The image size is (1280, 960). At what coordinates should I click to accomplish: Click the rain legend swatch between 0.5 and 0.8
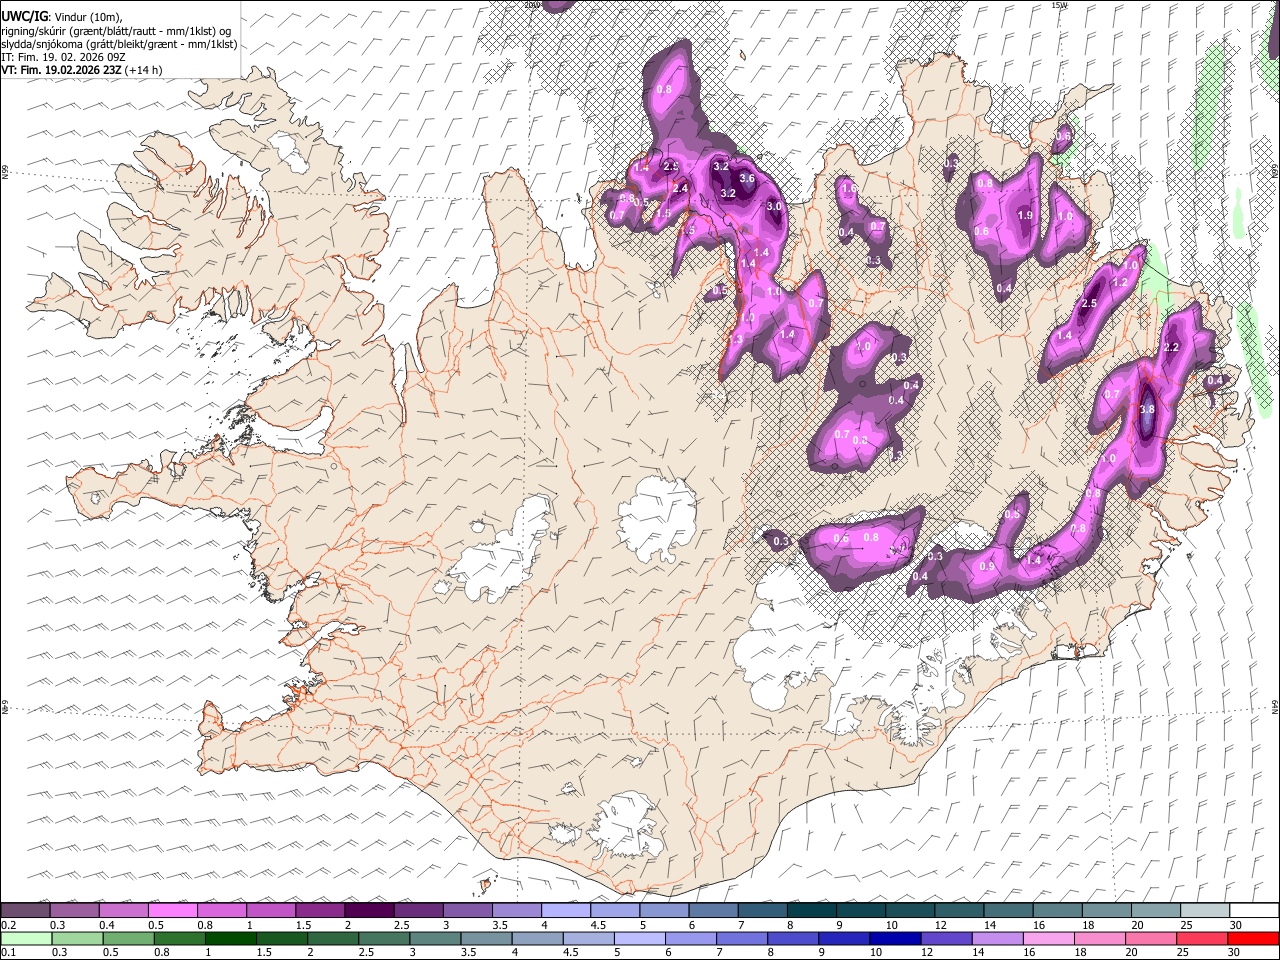pos(128,939)
